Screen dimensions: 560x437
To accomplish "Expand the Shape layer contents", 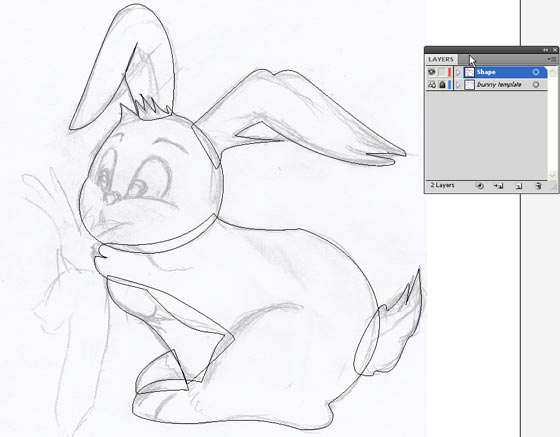I will 459,72.
